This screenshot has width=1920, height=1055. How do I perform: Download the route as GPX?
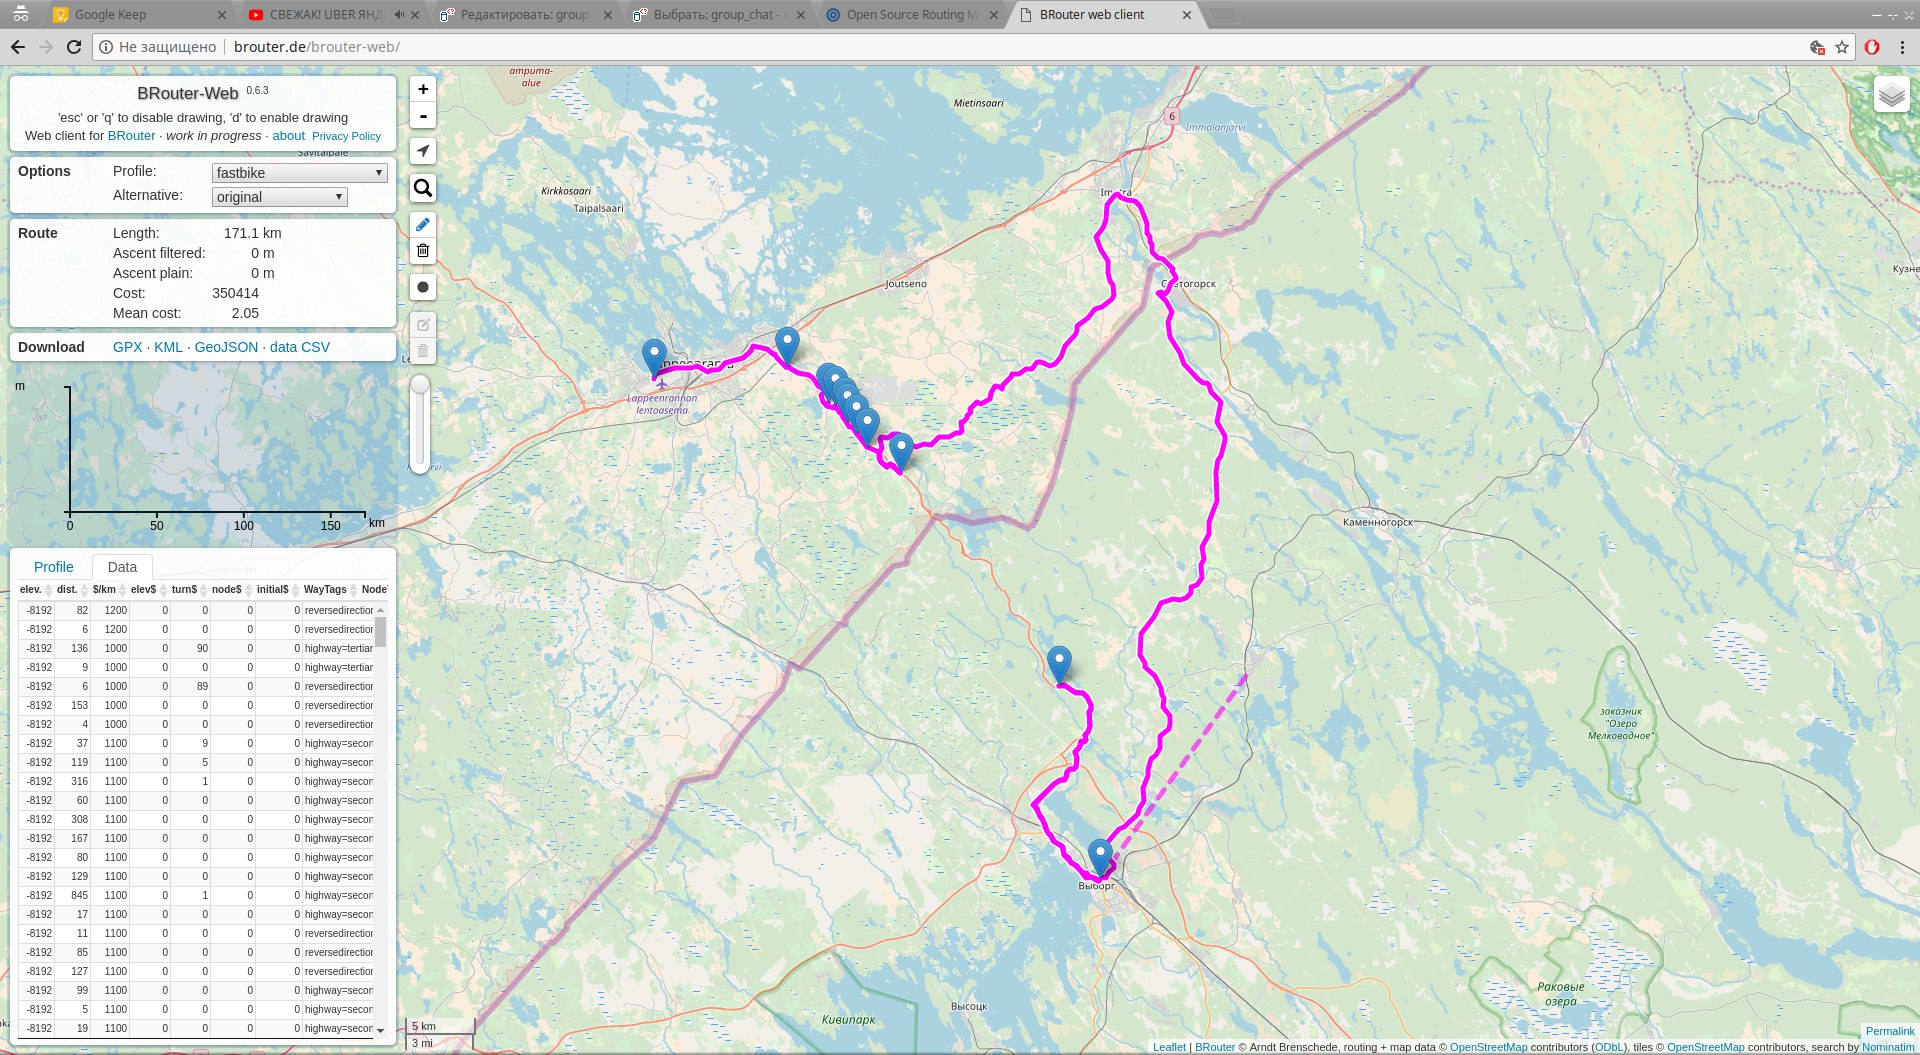127,347
